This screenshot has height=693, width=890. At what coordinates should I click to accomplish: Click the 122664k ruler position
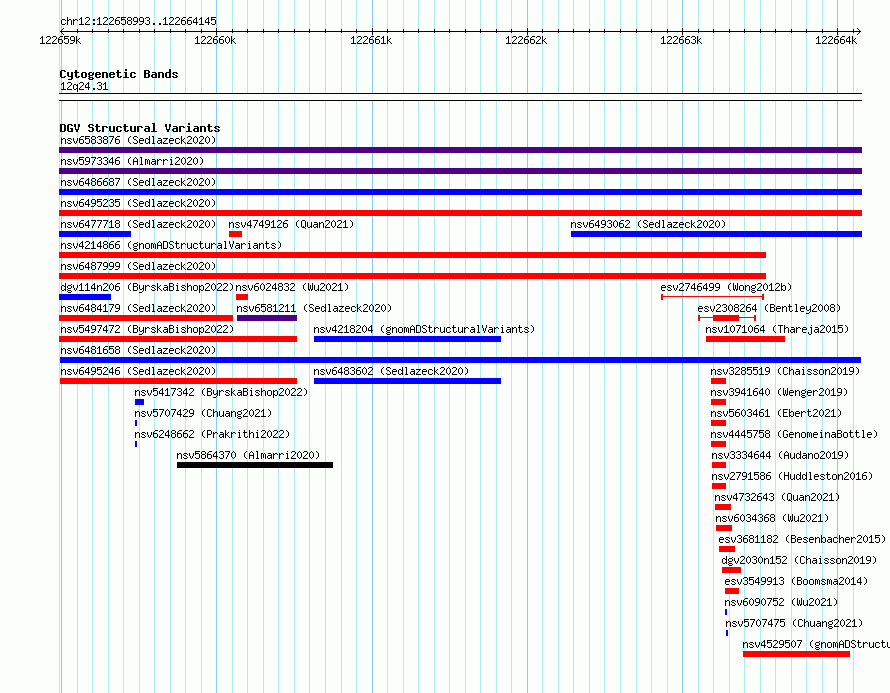coord(836,40)
